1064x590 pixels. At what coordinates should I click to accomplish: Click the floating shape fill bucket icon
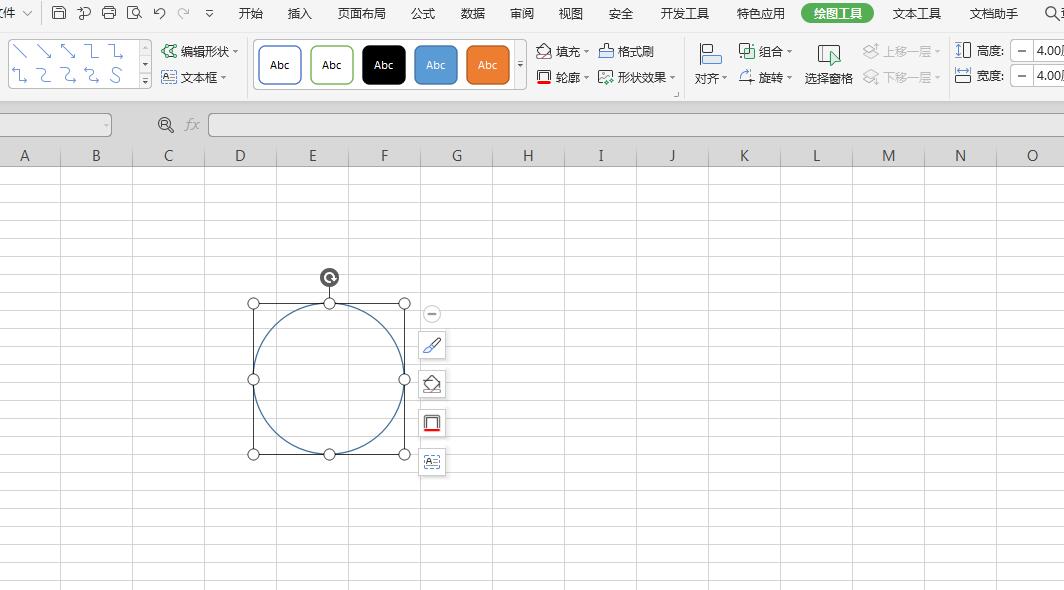click(x=432, y=384)
